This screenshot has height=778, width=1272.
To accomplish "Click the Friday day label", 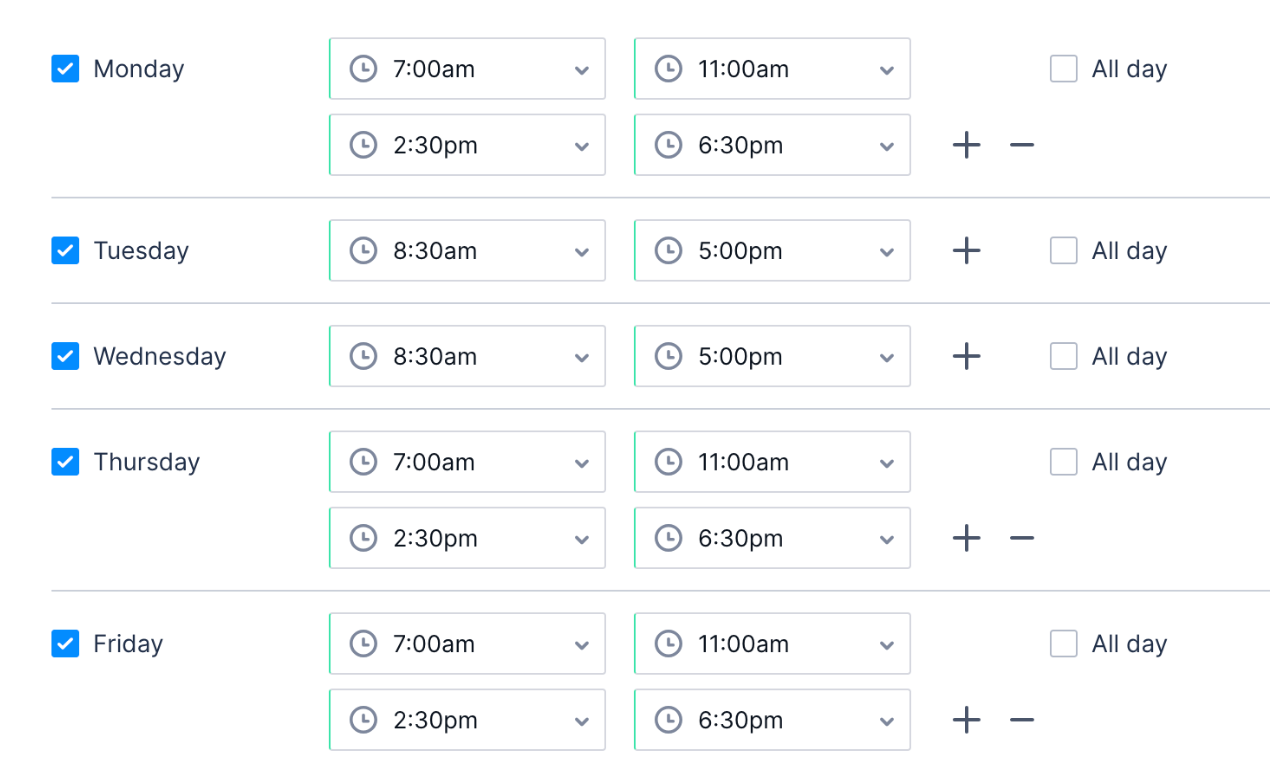I will point(128,643).
